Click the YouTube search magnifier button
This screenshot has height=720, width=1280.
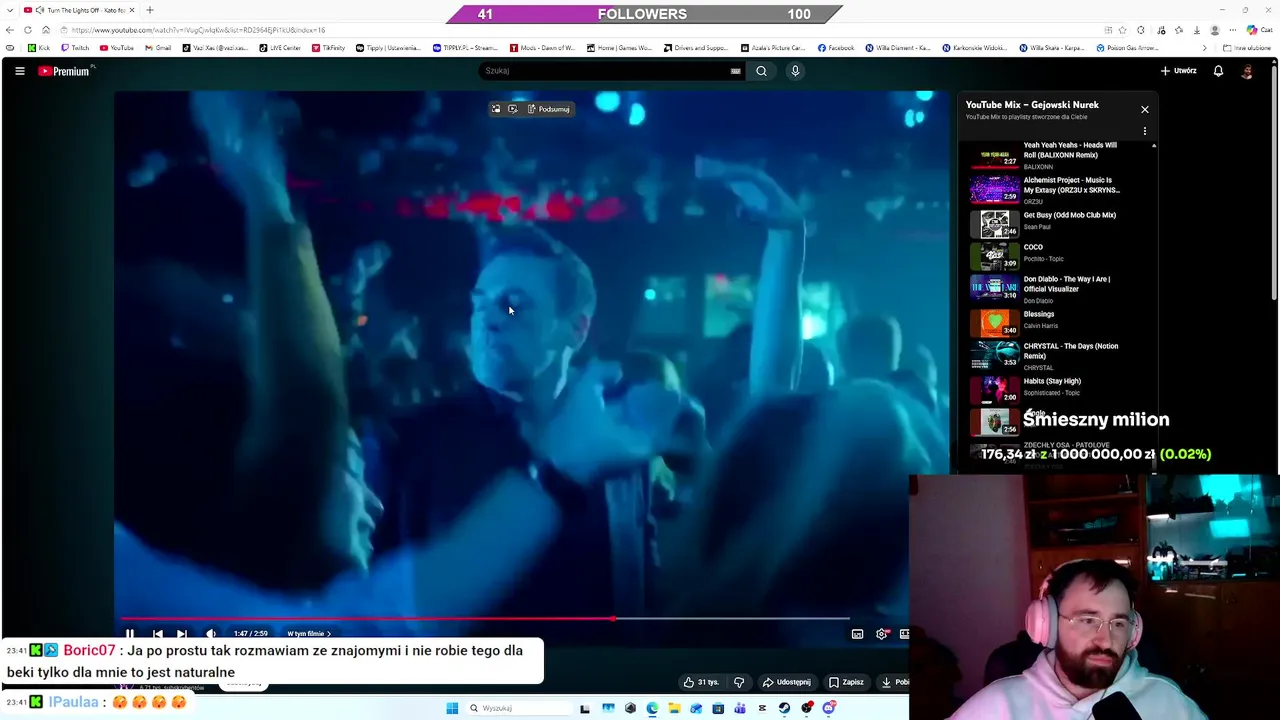click(x=761, y=71)
